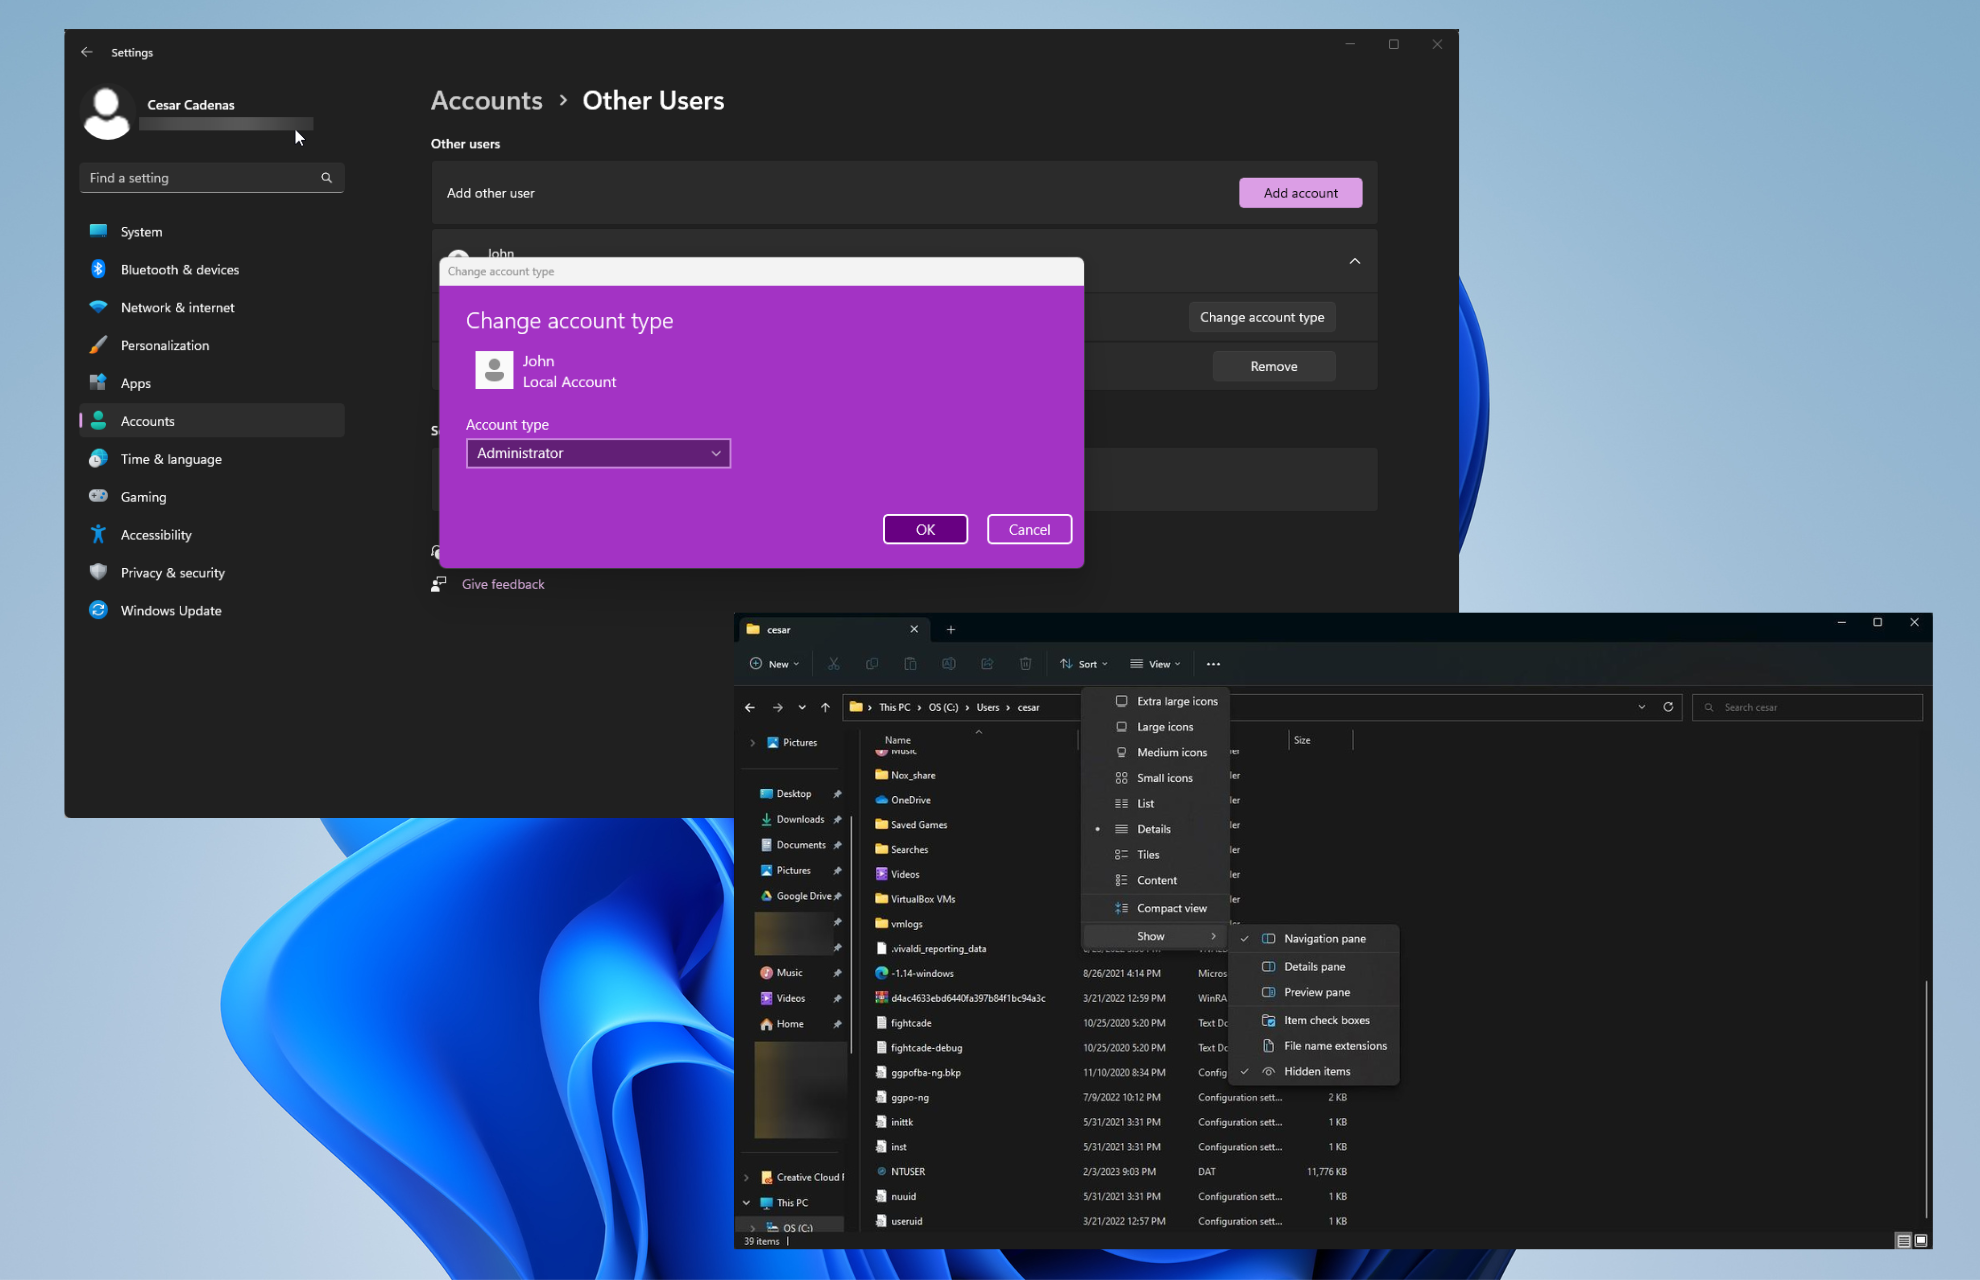
Task: Click the Add account button
Action: [x=1300, y=193]
